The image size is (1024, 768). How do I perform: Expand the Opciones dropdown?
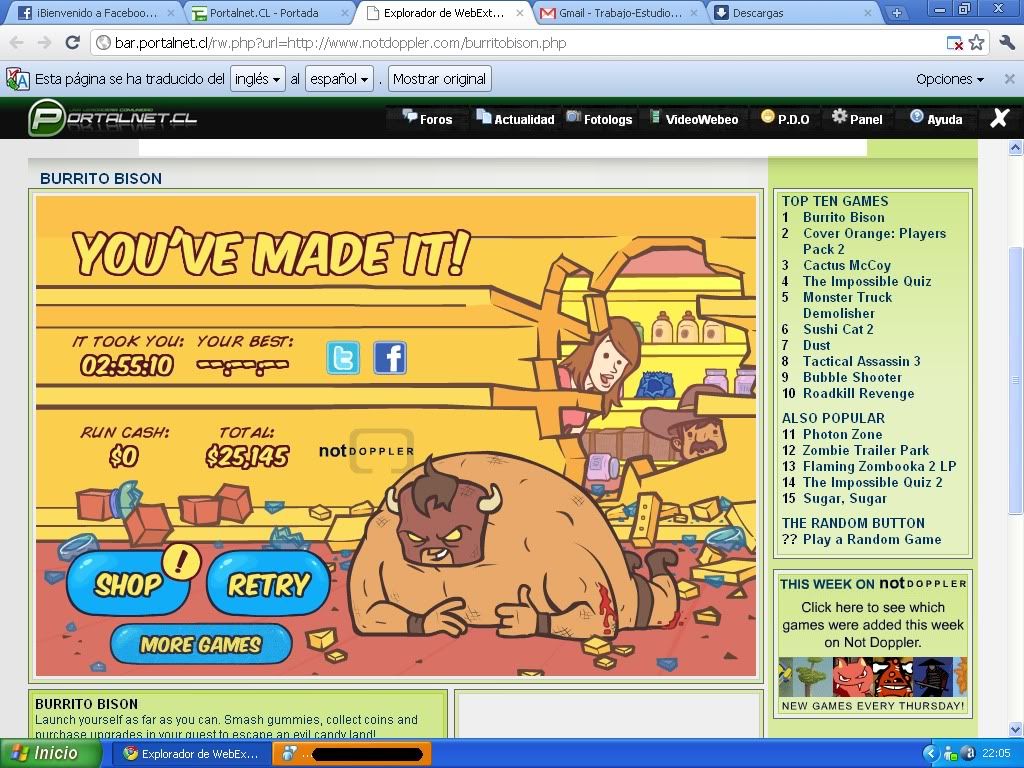(950, 79)
